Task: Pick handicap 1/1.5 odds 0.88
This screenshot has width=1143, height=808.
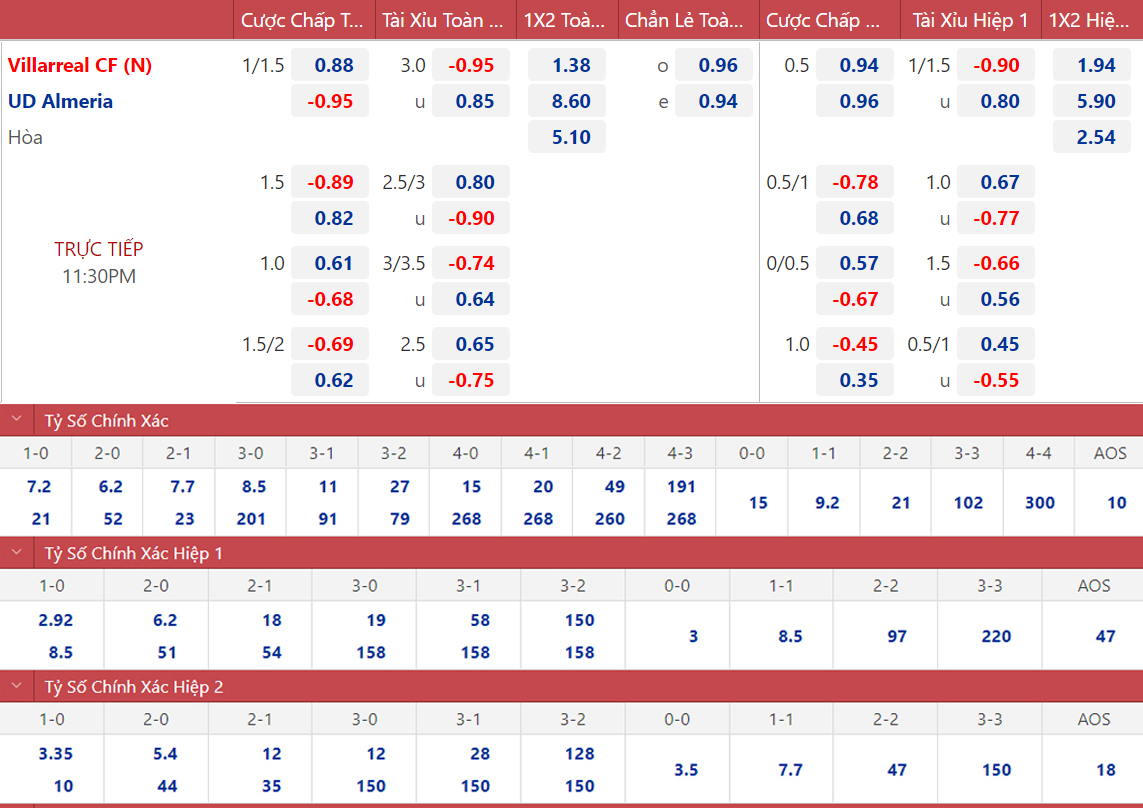Action: pyautogui.click(x=329, y=65)
